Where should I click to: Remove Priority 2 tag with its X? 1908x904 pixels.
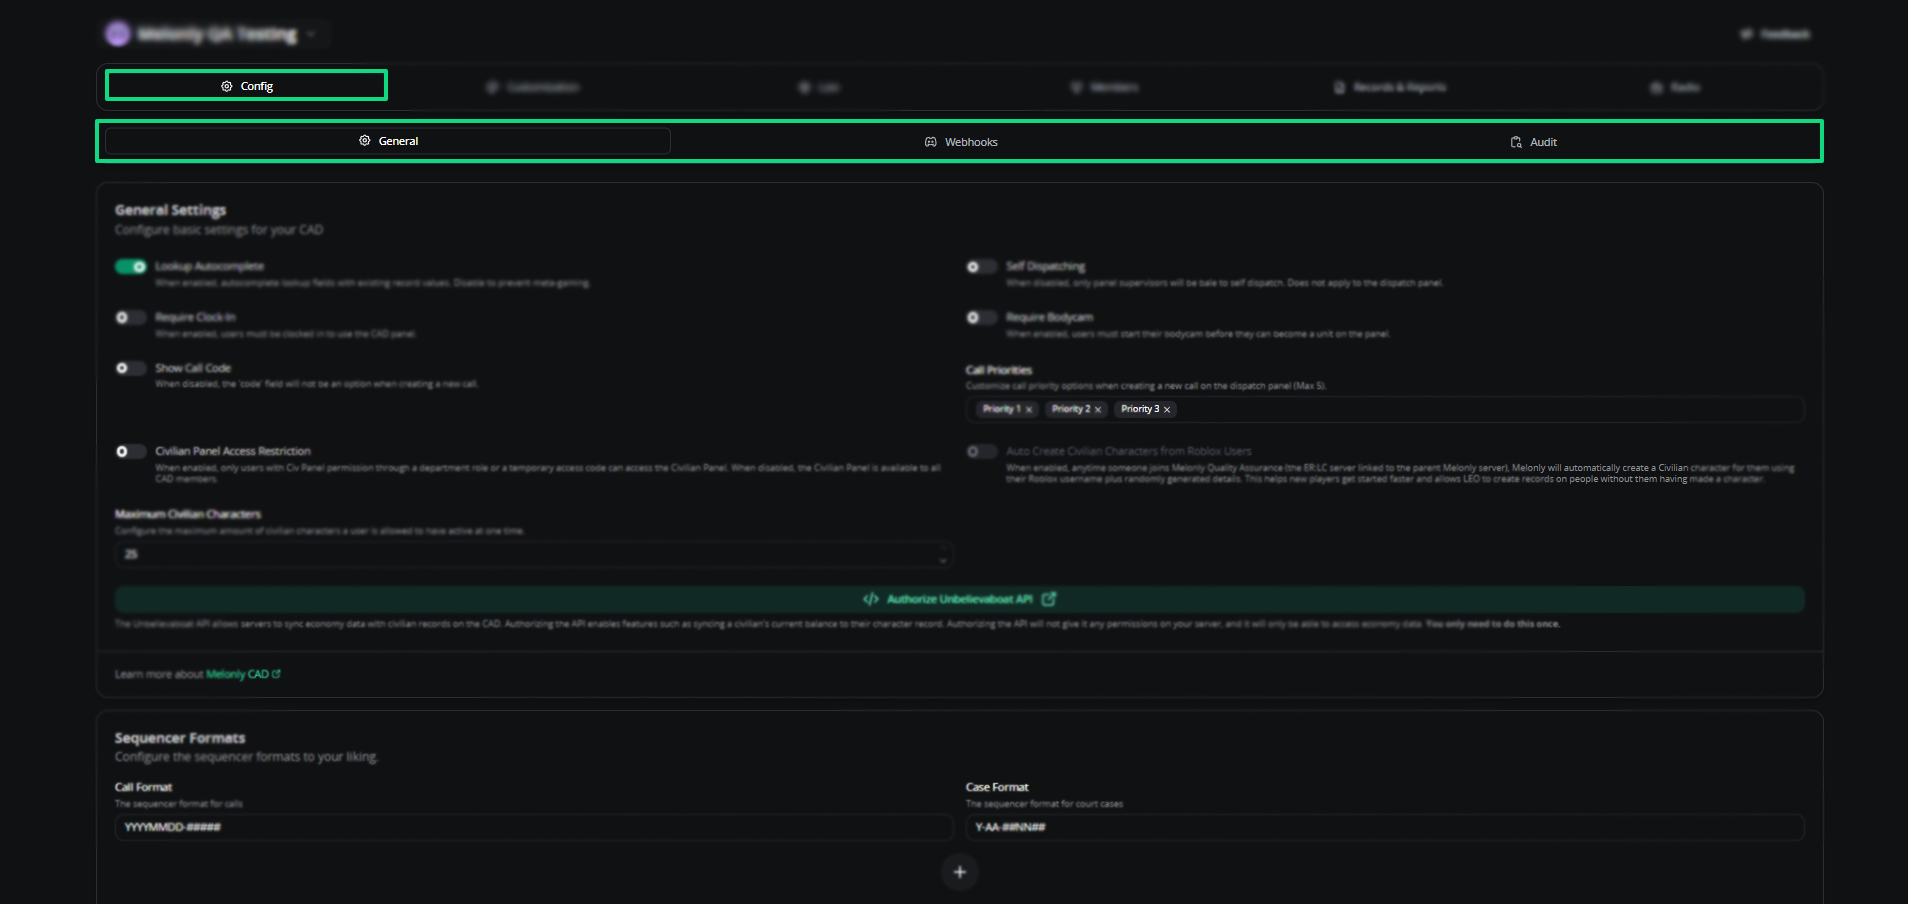tap(1098, 409)
